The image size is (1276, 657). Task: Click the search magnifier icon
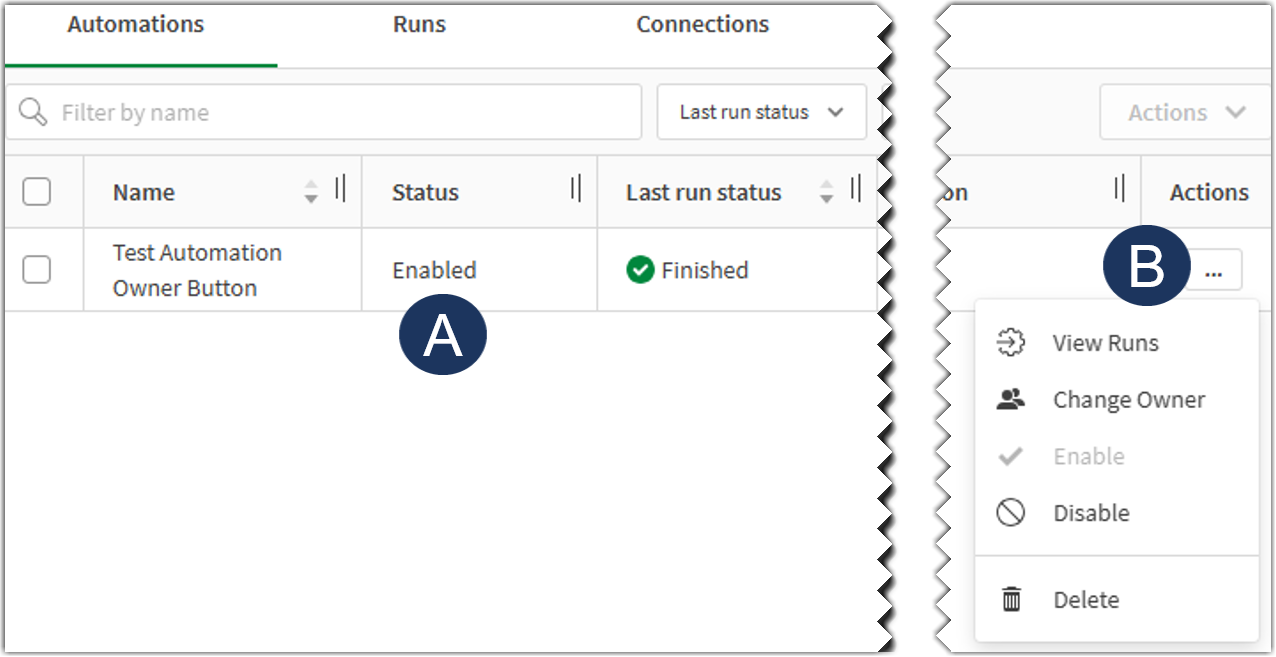click(34, 112)
